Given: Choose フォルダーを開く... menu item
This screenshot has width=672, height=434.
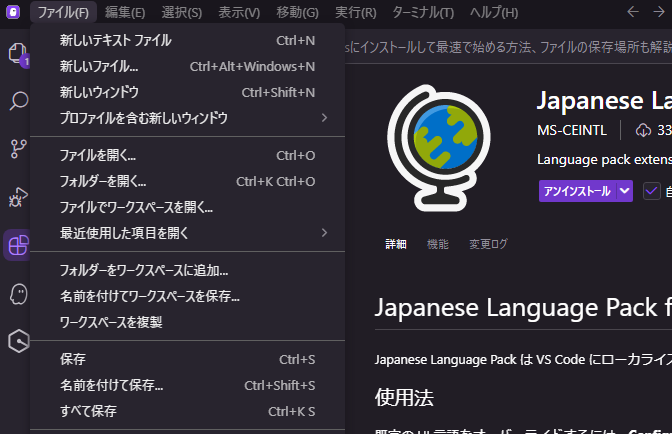Looking at the screenshot, I should tap(187, 182).
